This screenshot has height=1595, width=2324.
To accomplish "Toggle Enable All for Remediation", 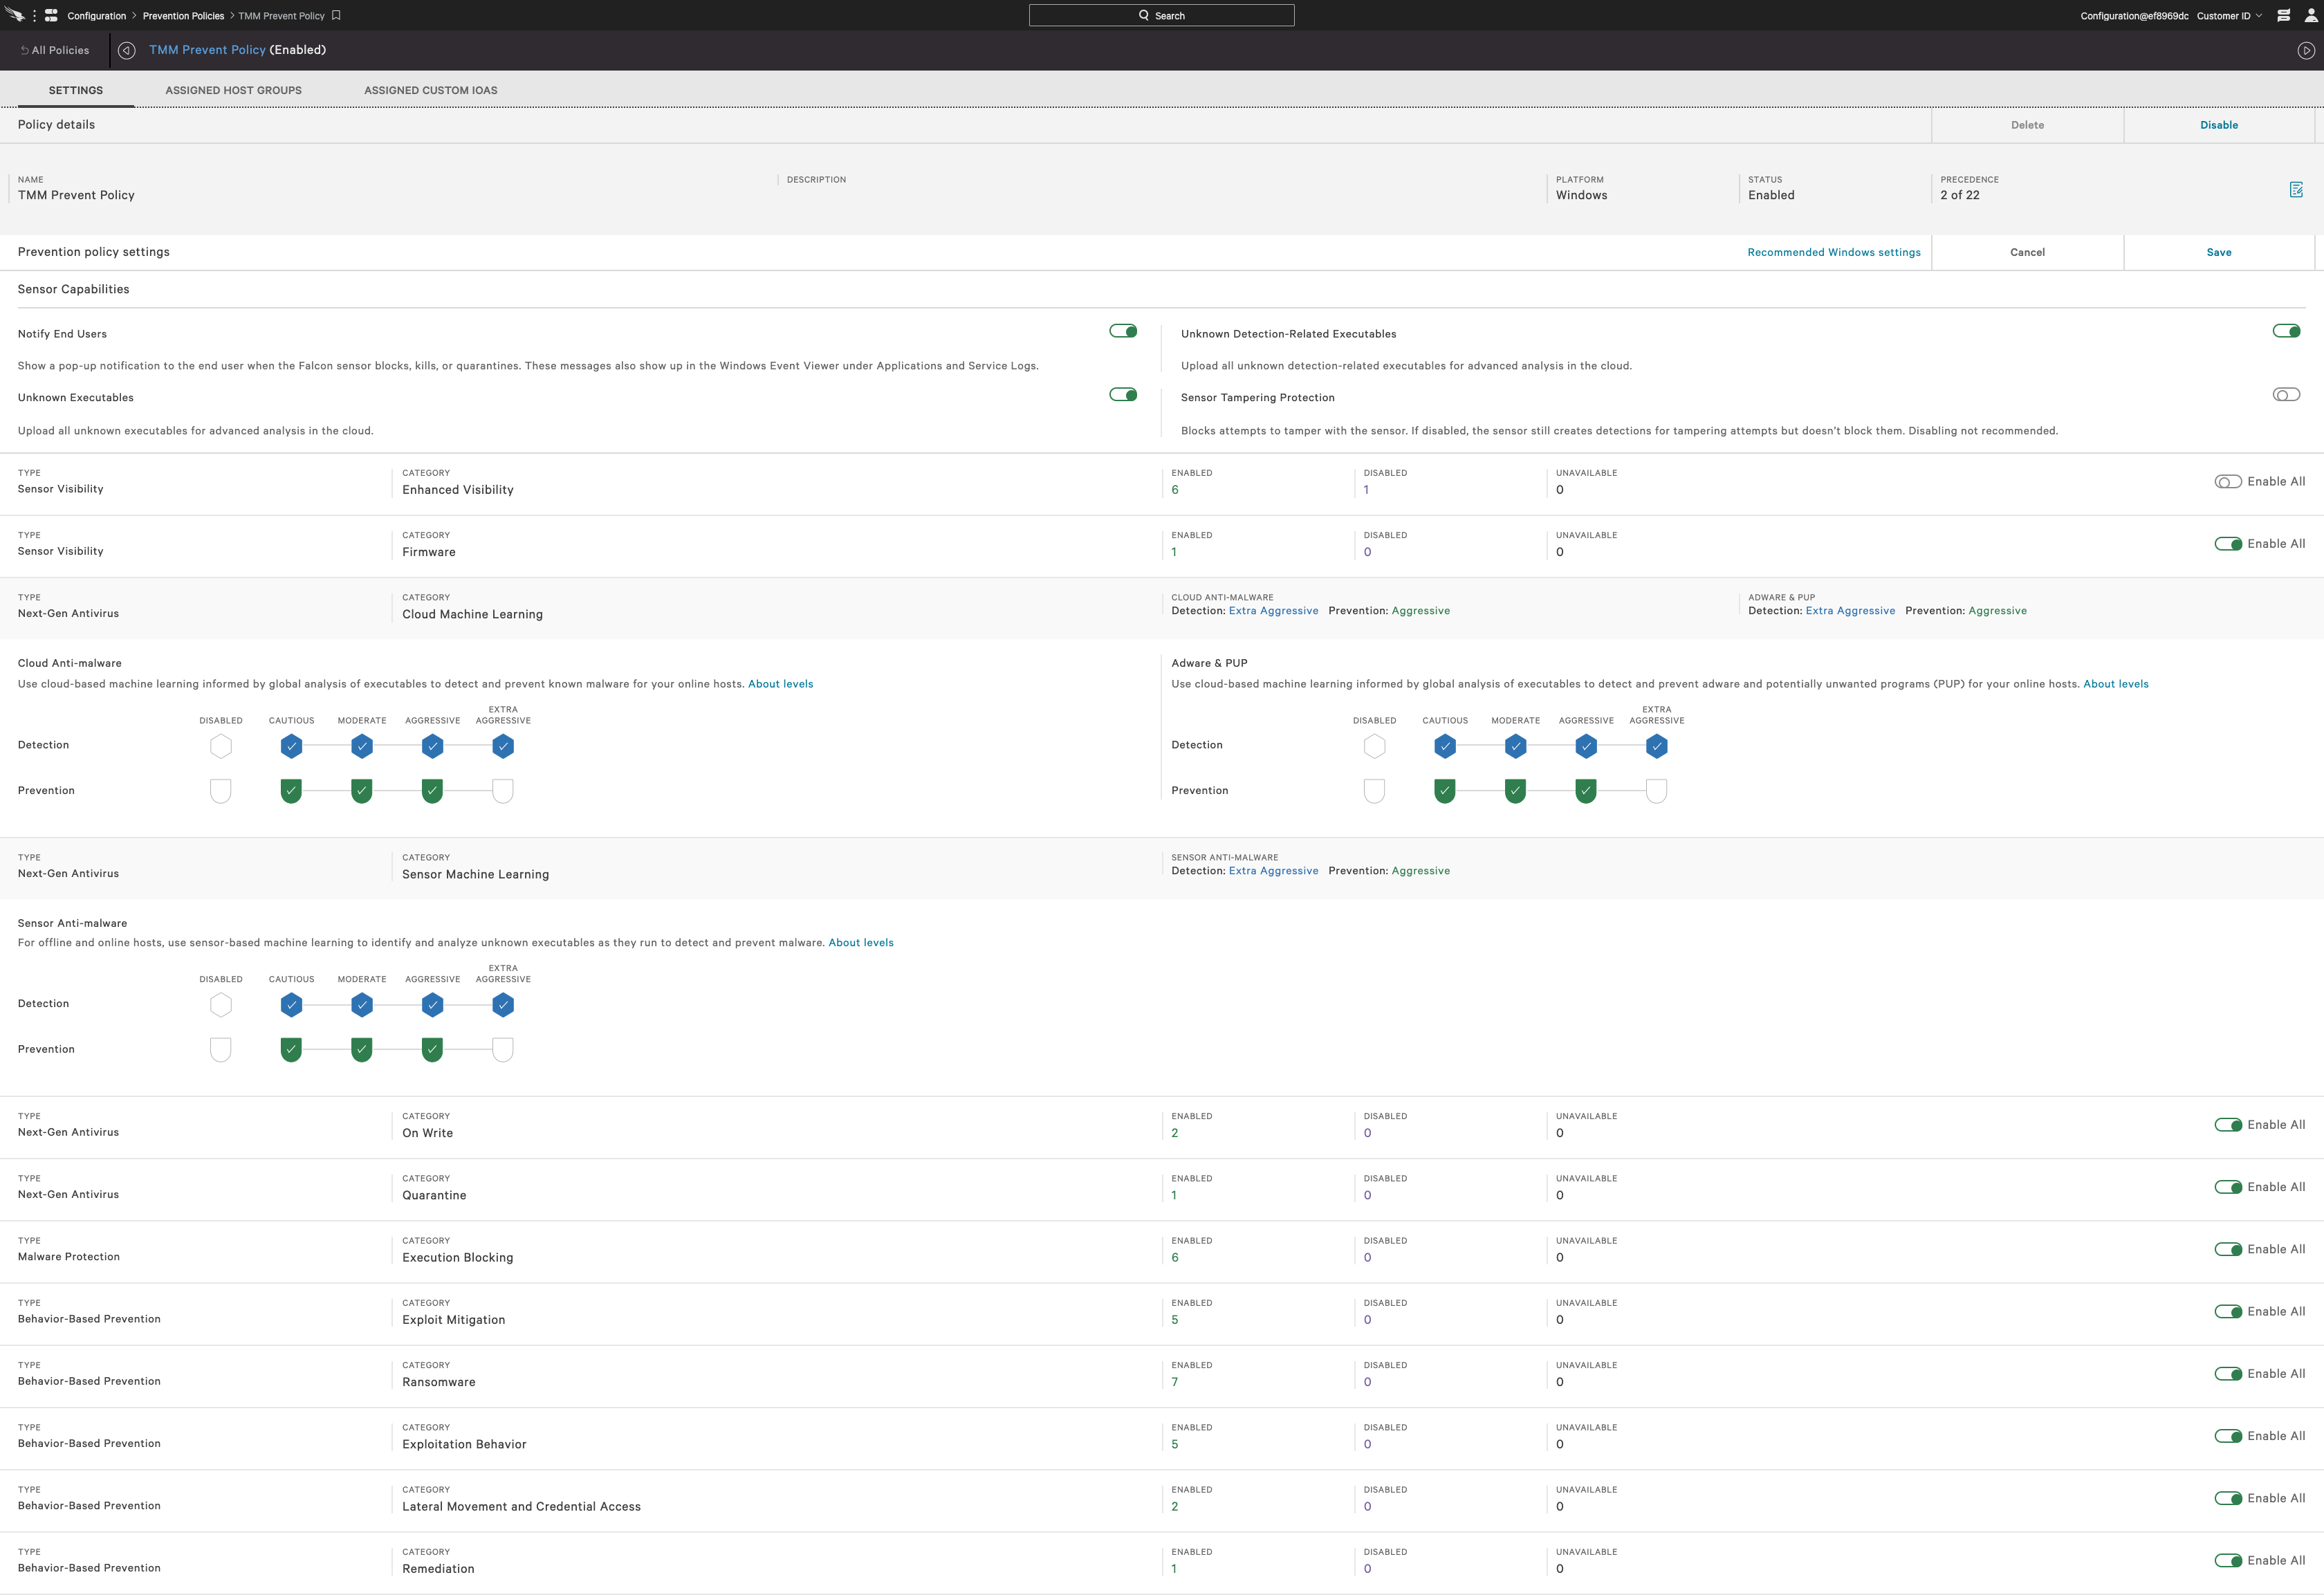I will point(2228,1560).
